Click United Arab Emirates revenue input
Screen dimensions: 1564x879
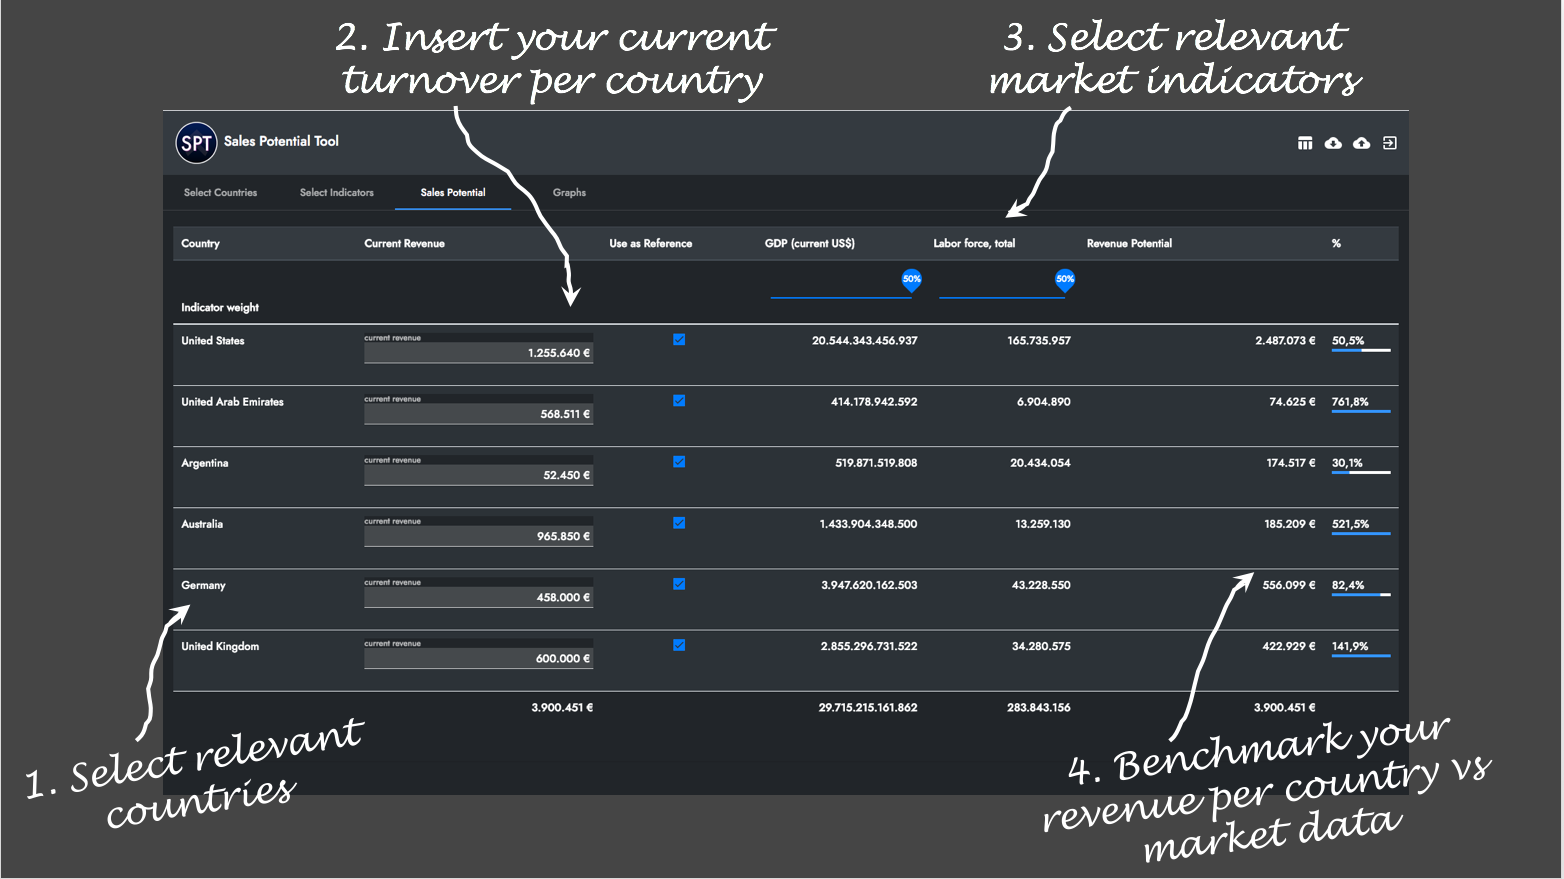pyautogui.click(x=478, y=414)
